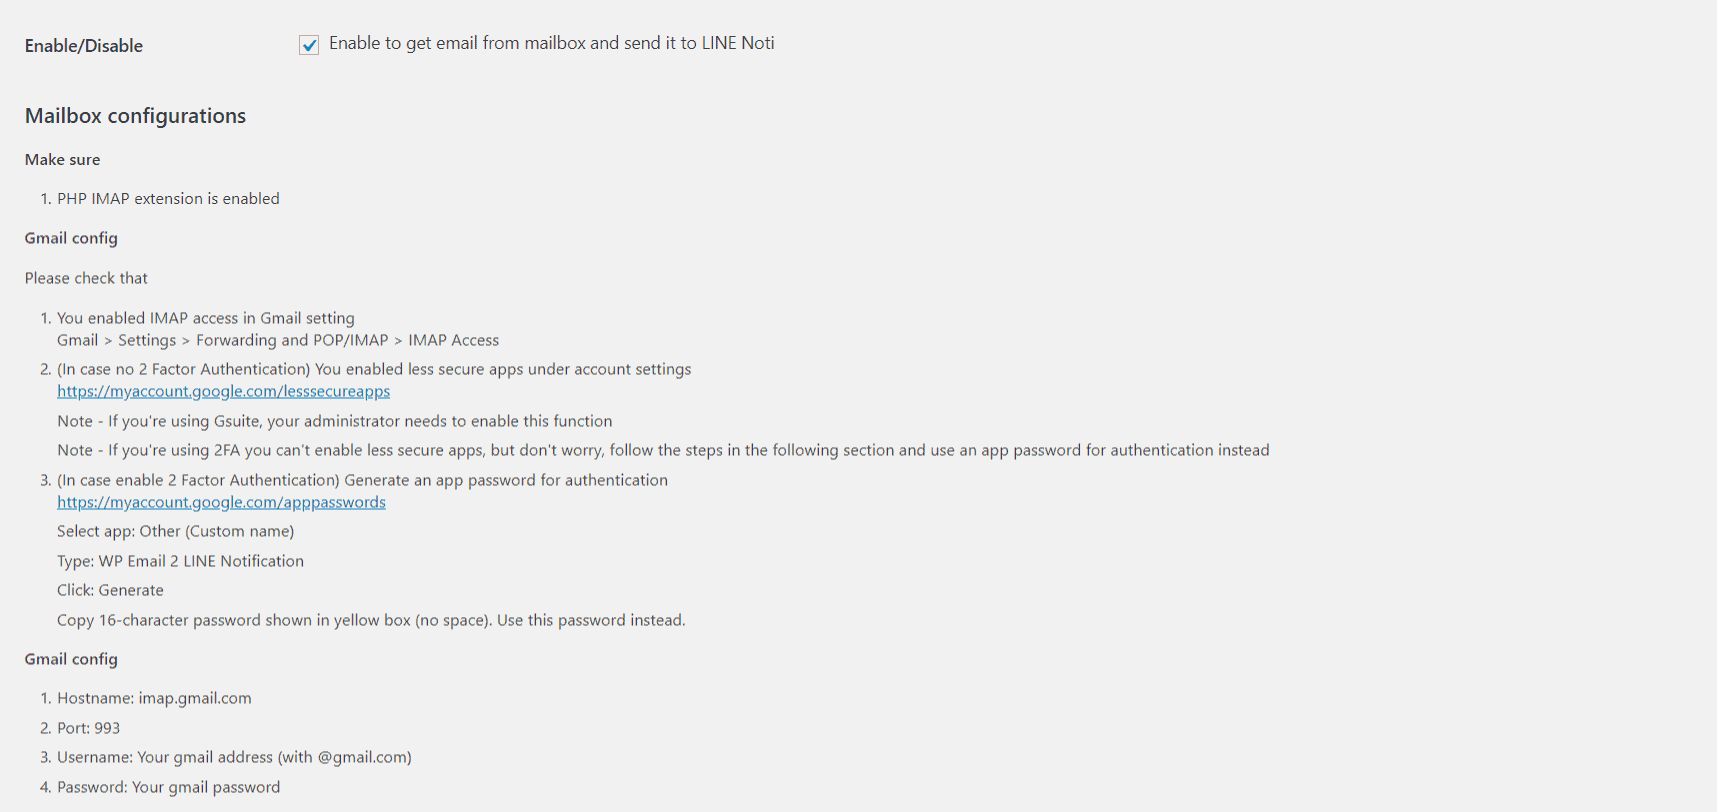Toggle the email to LINE Noti checkbox
Screen dimensions: 1717x812
(x=309, y=45)
